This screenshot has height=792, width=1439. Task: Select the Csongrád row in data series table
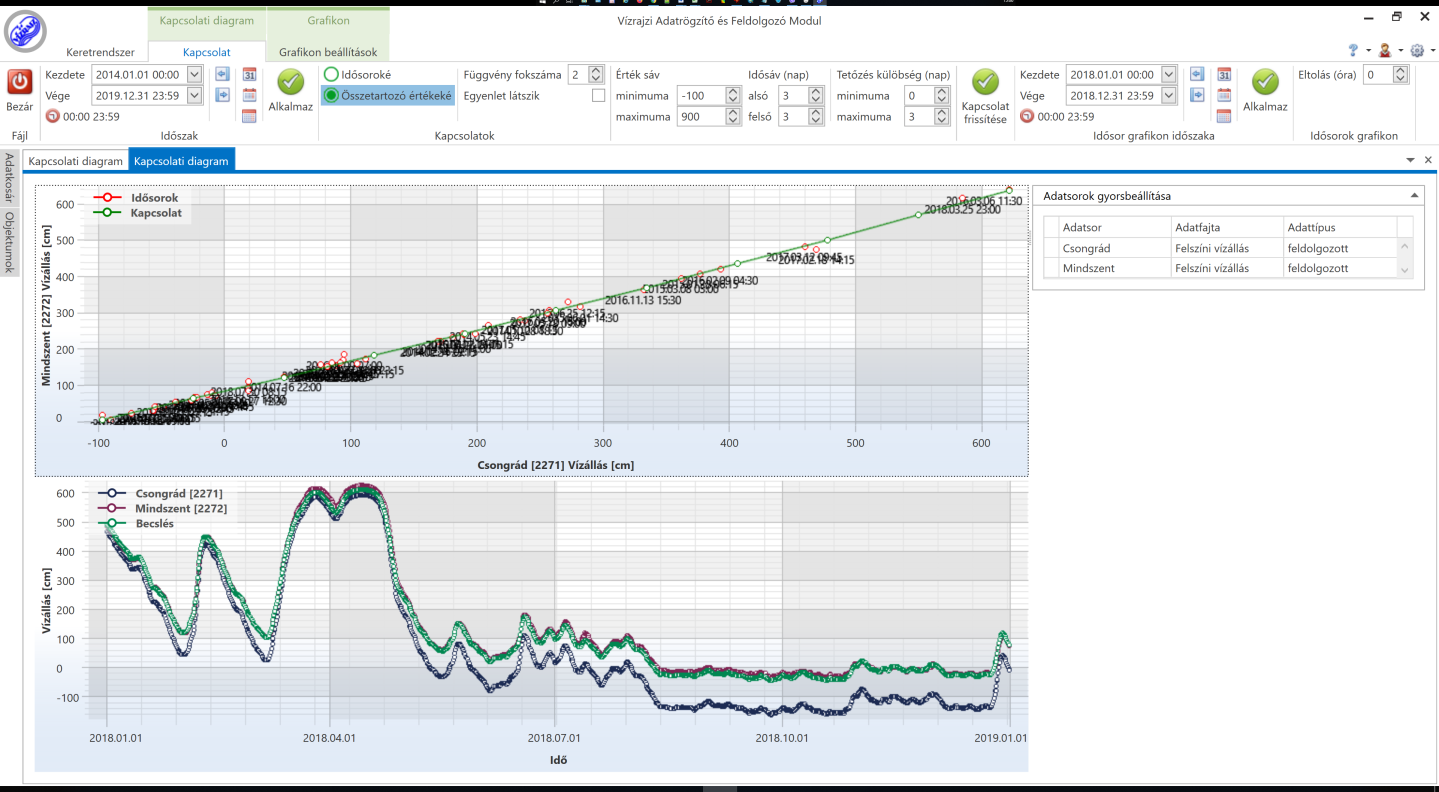tap(1220, 248)
